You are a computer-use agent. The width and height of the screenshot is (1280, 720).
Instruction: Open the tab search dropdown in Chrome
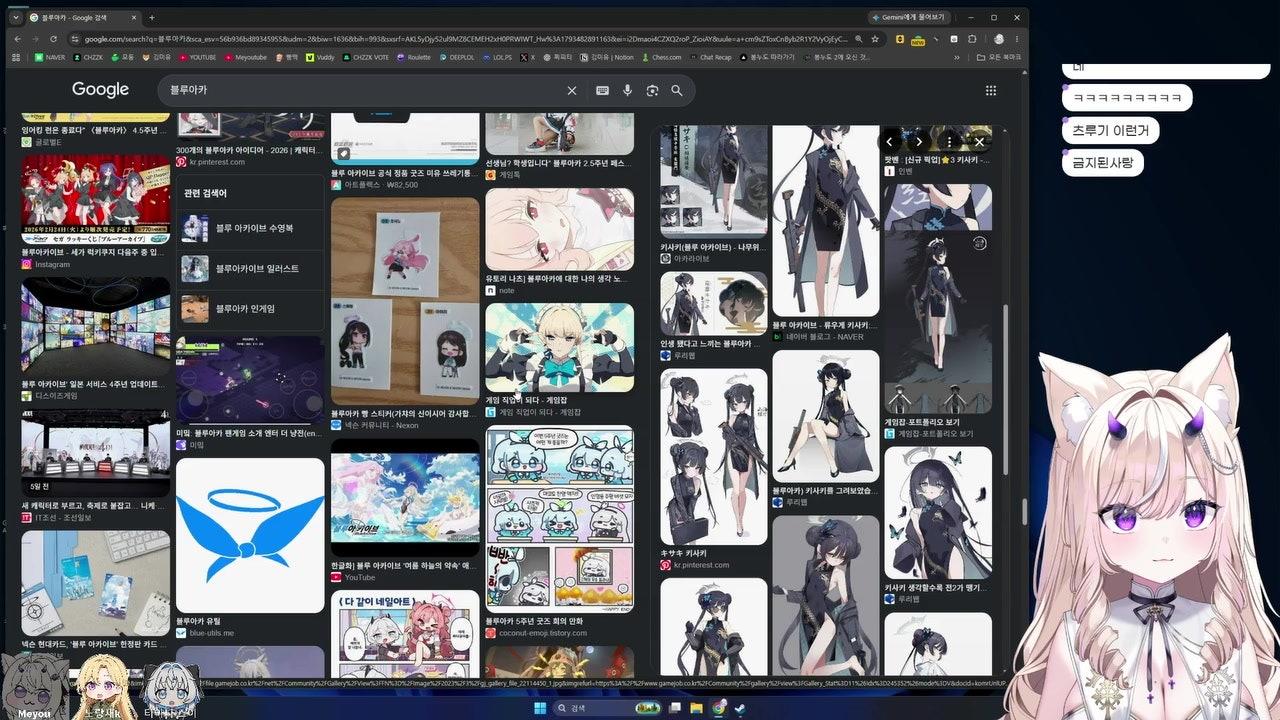pyautogui.click(x=18, y=18)
